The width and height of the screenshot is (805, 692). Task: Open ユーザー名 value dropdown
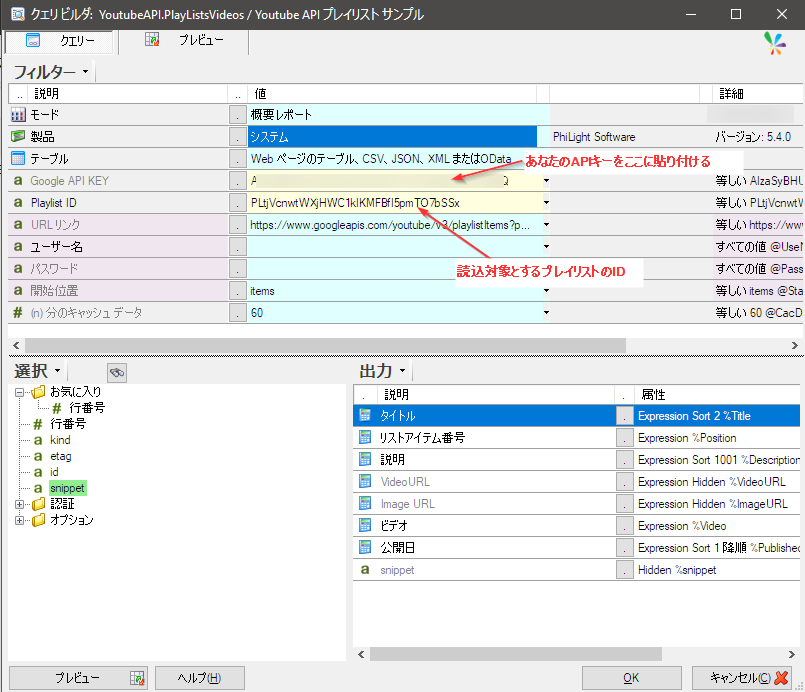(546, 247)
